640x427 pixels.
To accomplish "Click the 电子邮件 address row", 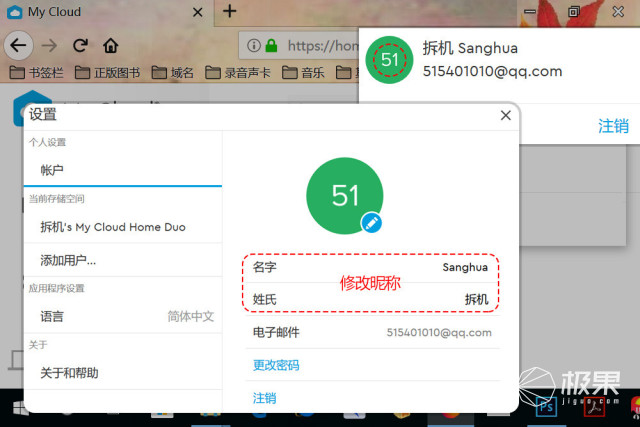I will (373, 332).
